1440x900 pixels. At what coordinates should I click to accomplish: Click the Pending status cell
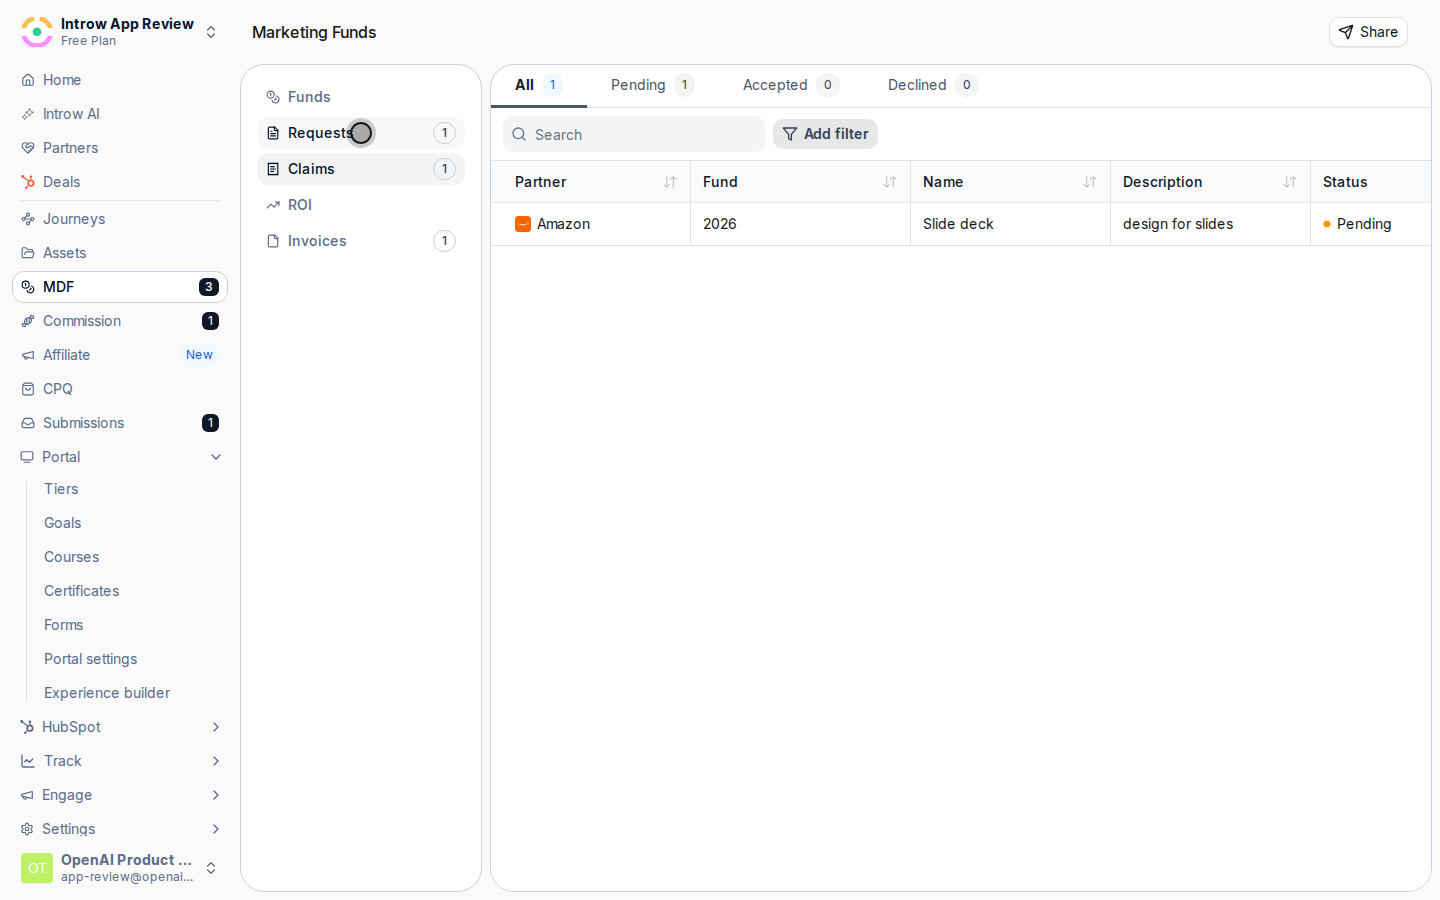tap(1371, 224)
